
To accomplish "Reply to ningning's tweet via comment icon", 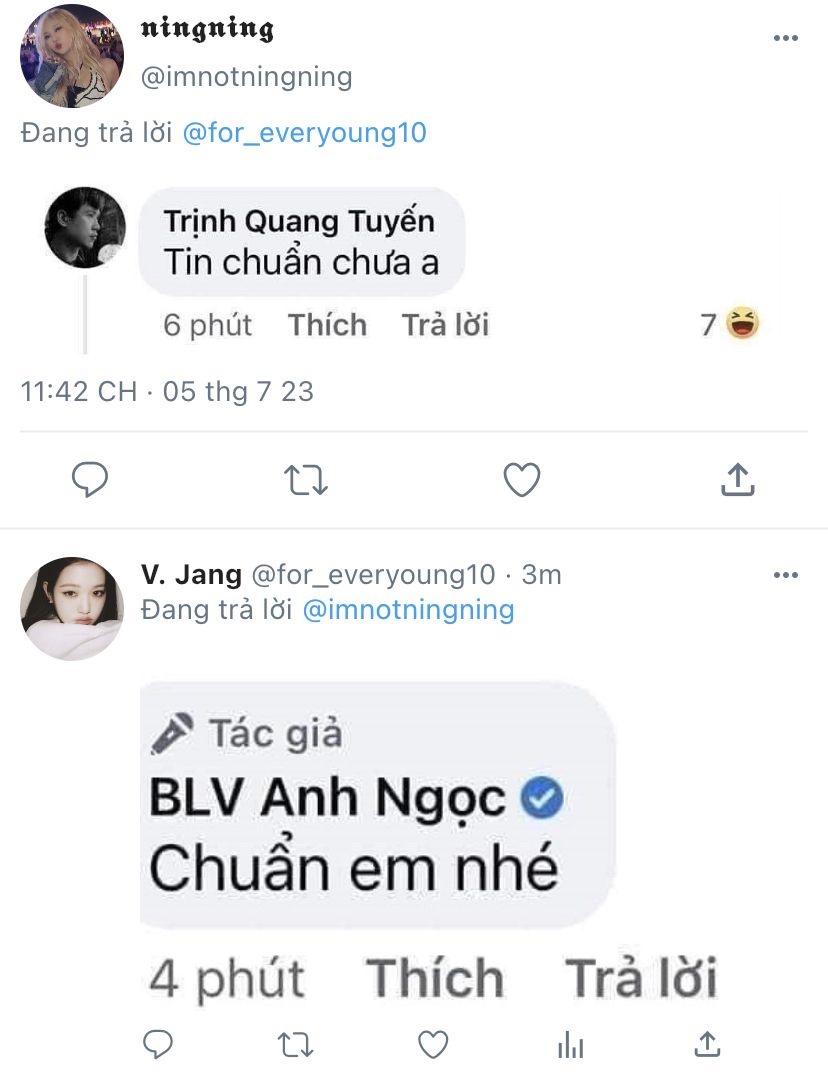I will pyautogui.click(x=90, y=480).
